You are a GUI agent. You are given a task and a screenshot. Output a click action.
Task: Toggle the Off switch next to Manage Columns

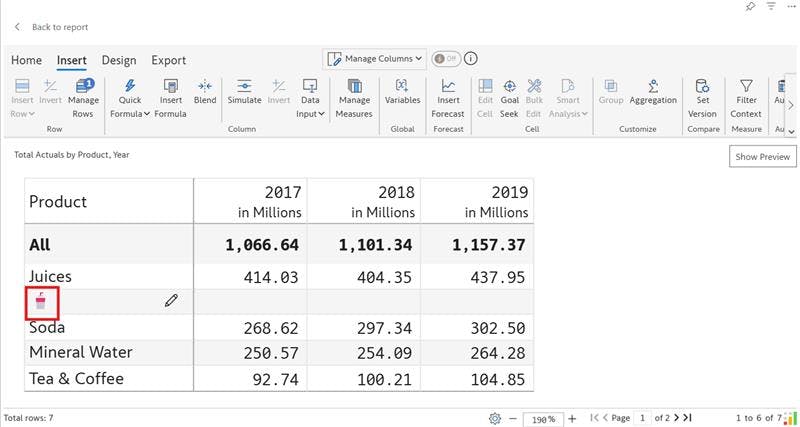(x=445, y=59)
